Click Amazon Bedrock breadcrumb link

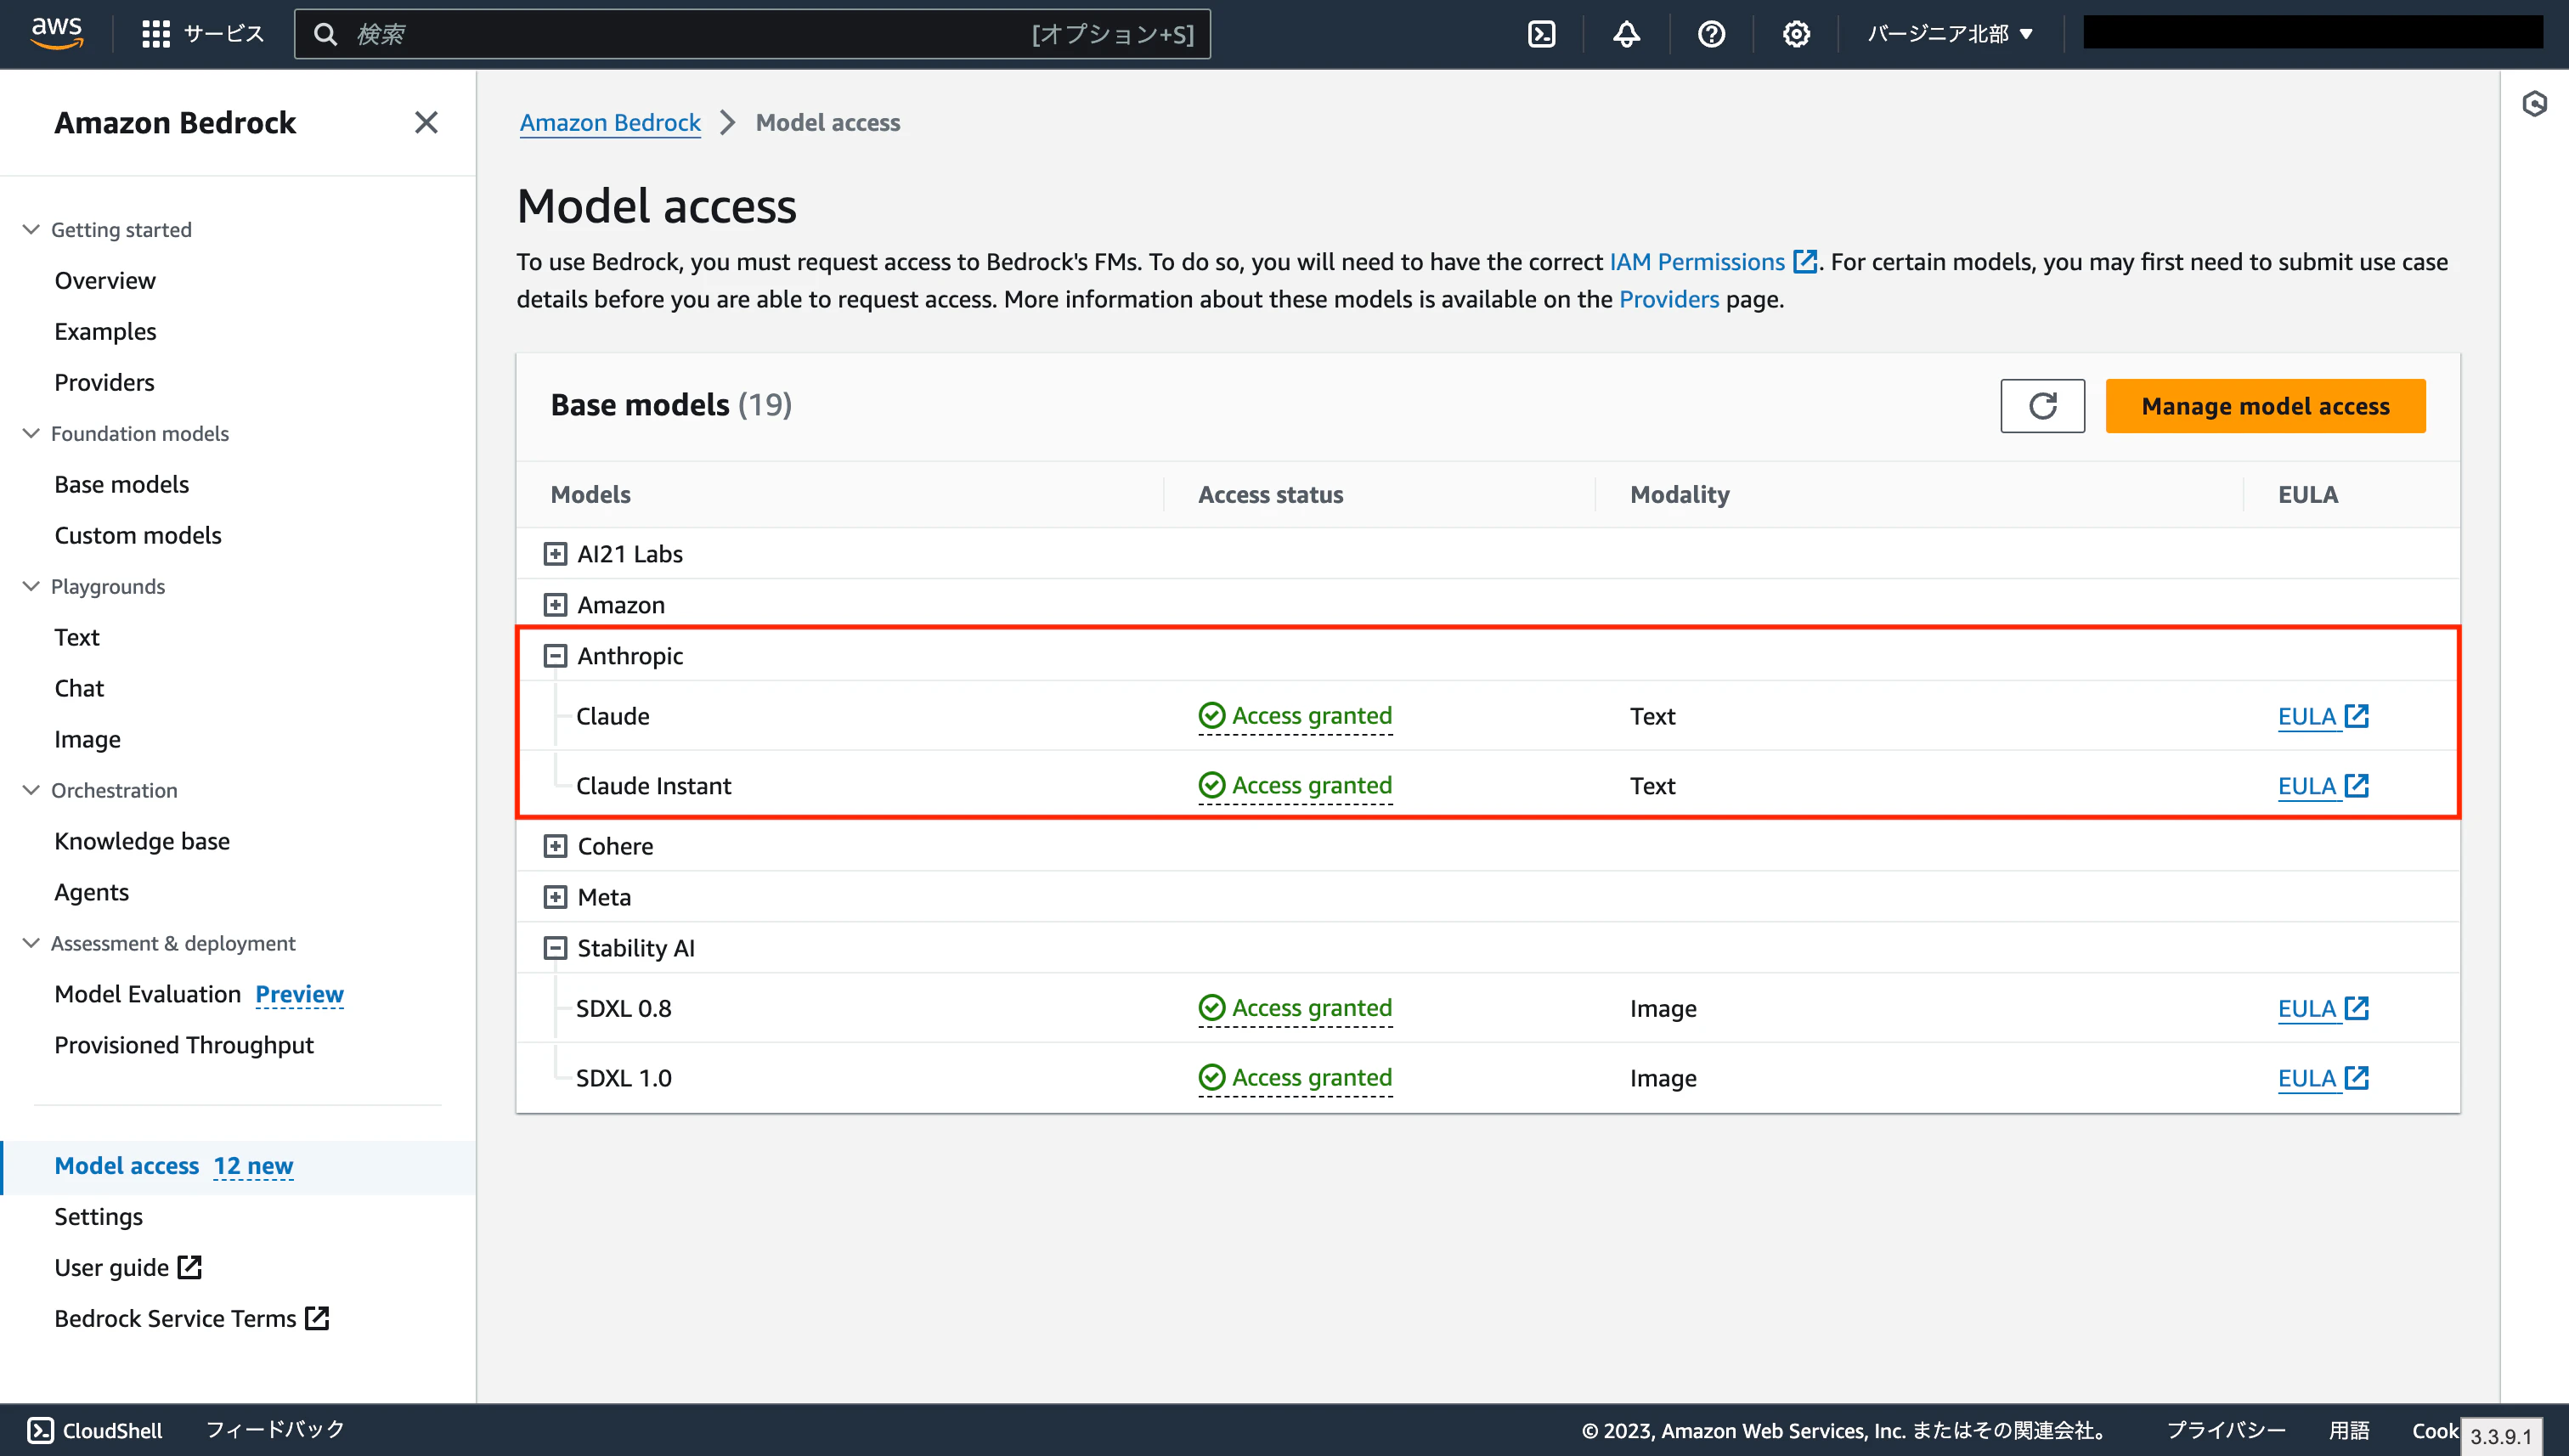click(x=610, y=122)
